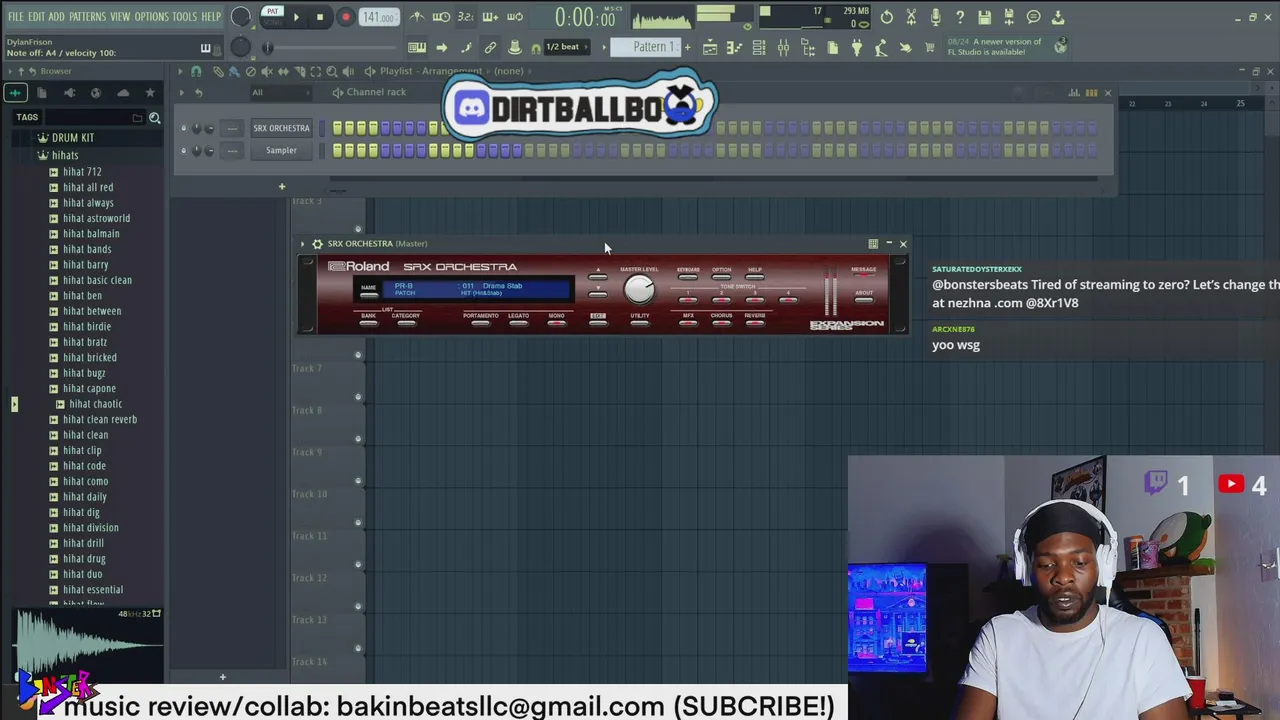Open the search icon in browser
This screenshot has width=1280, height=720.
155,118
